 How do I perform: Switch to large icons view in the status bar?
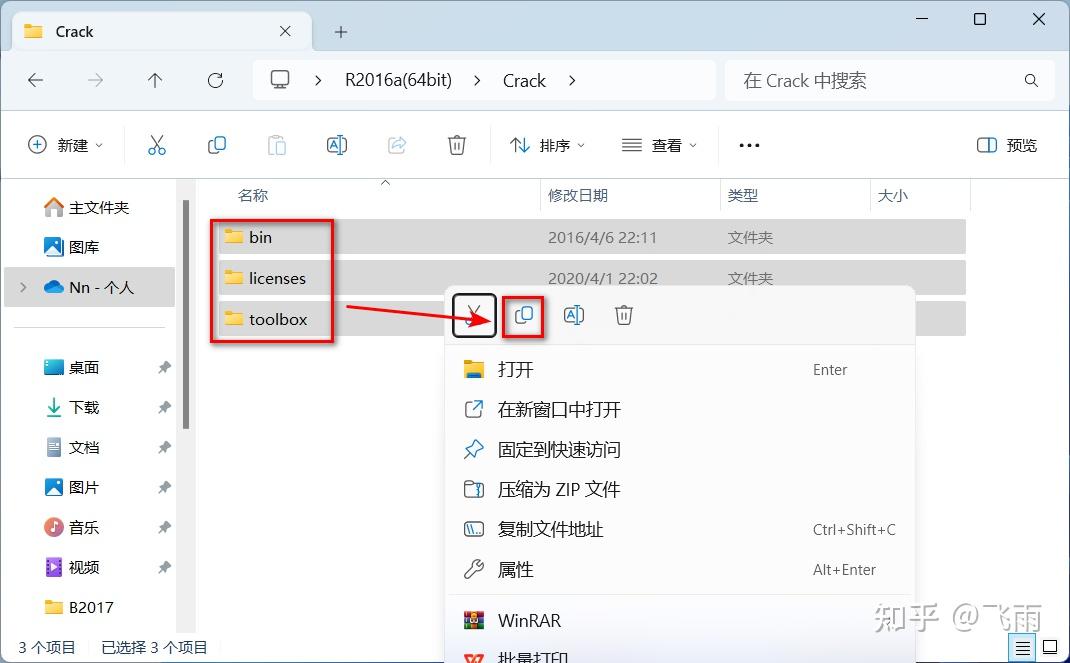tap(1050, 648)
